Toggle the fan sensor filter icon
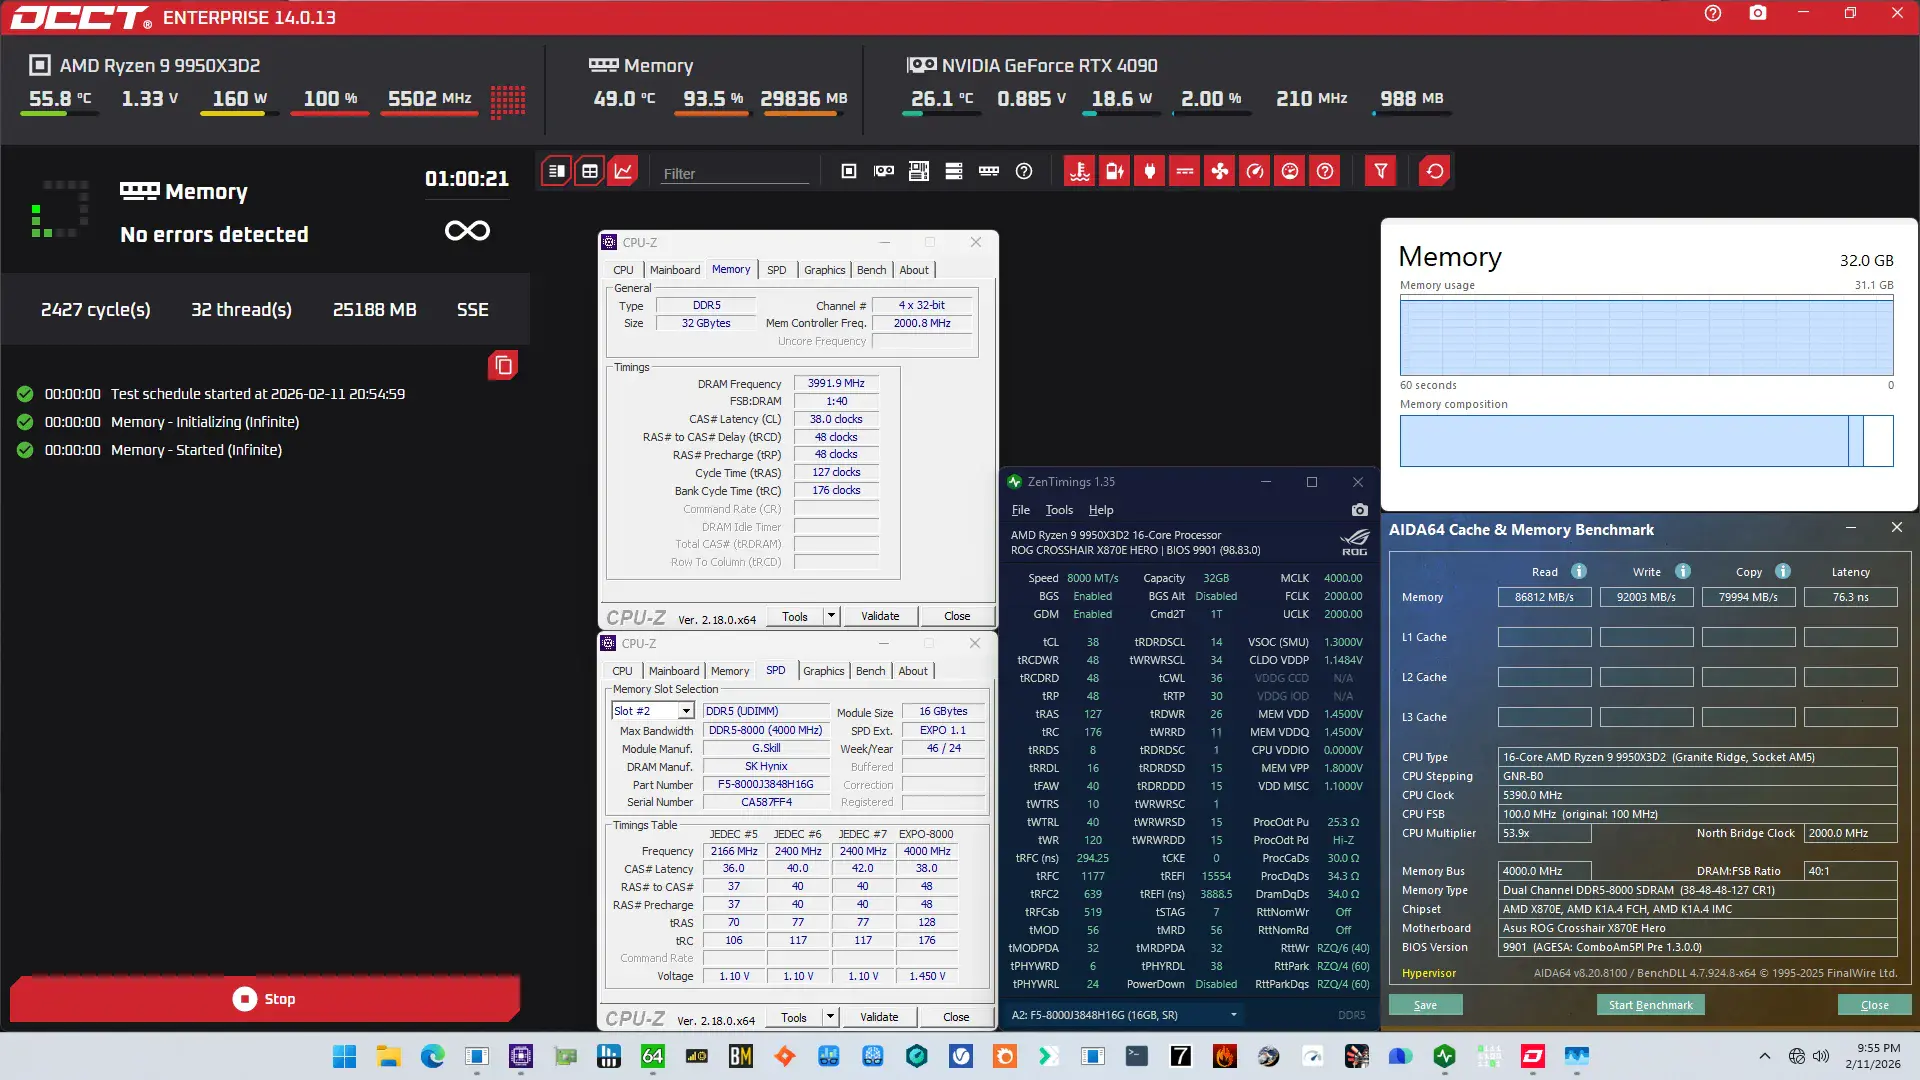1920x1080 pixels. click(1219, 171)
